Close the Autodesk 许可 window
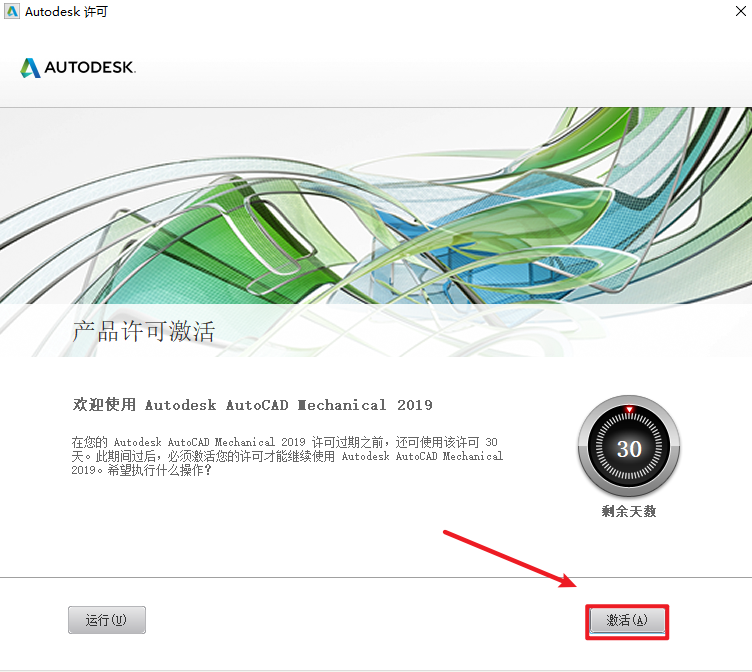The image size is (752, 672). [740, 11]
